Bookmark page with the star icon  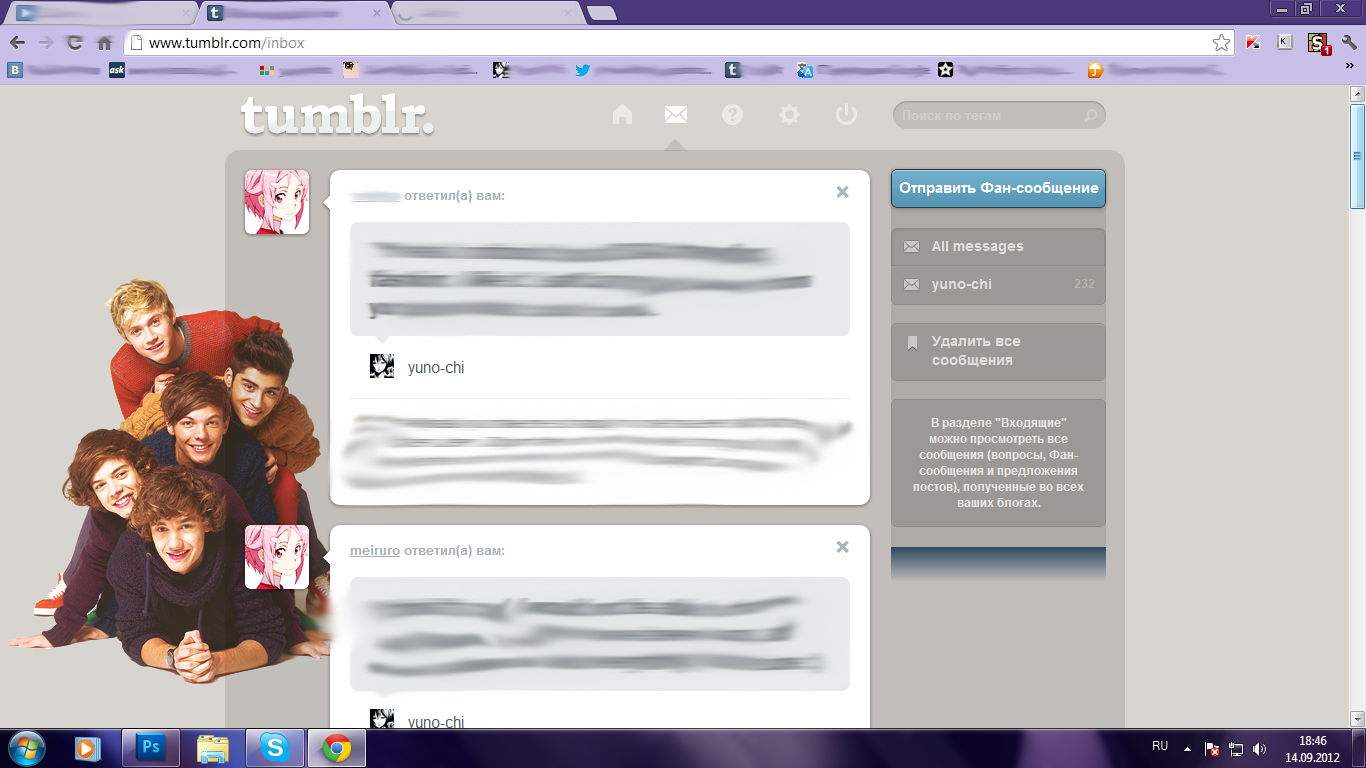(1221, 43)
